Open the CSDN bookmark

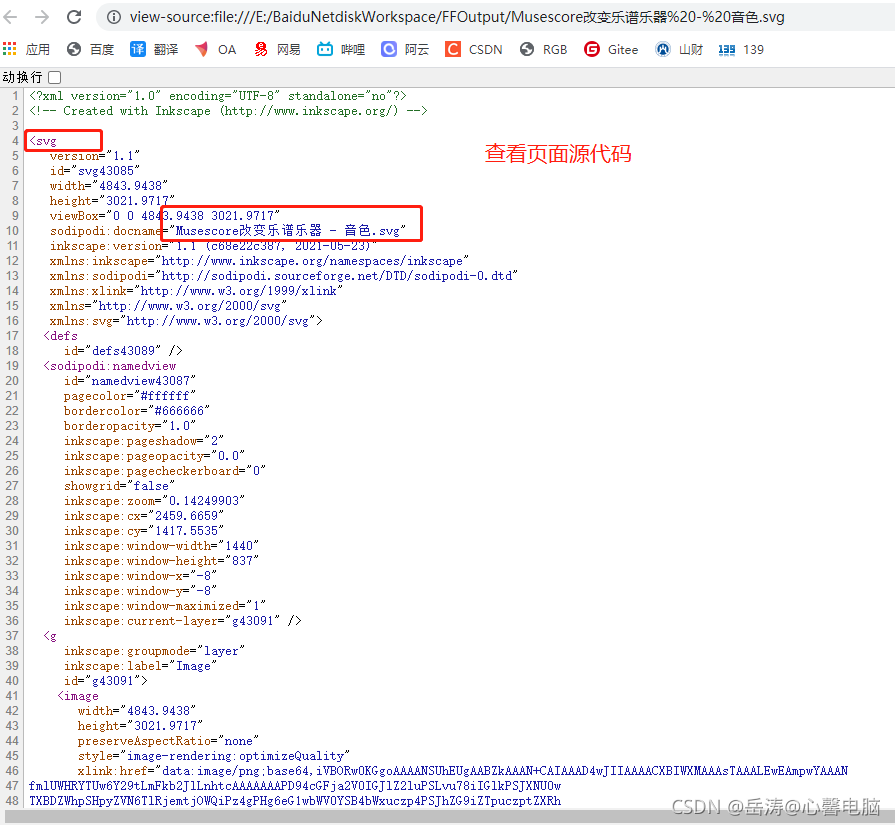tap(474, 50)
